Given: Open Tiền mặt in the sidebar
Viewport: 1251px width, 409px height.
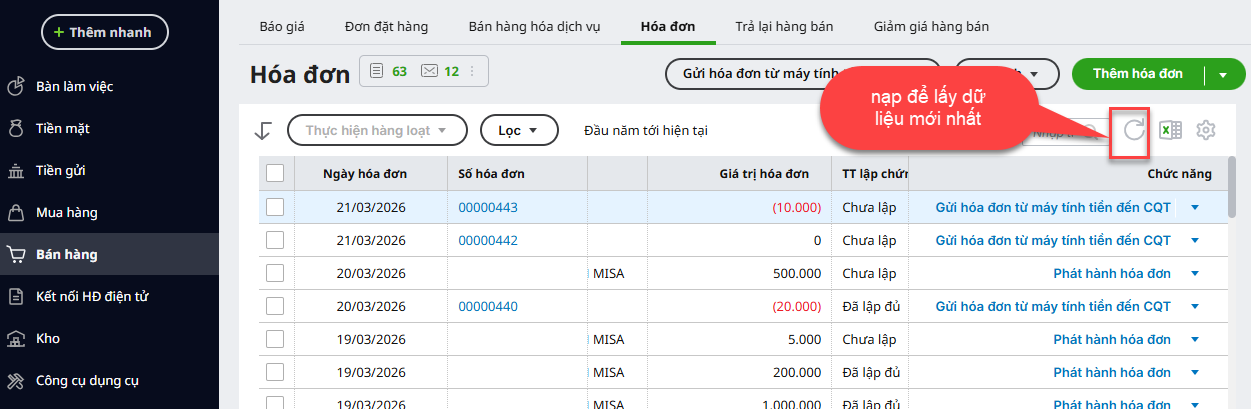Looking at the screenshot, I should 64,128.
